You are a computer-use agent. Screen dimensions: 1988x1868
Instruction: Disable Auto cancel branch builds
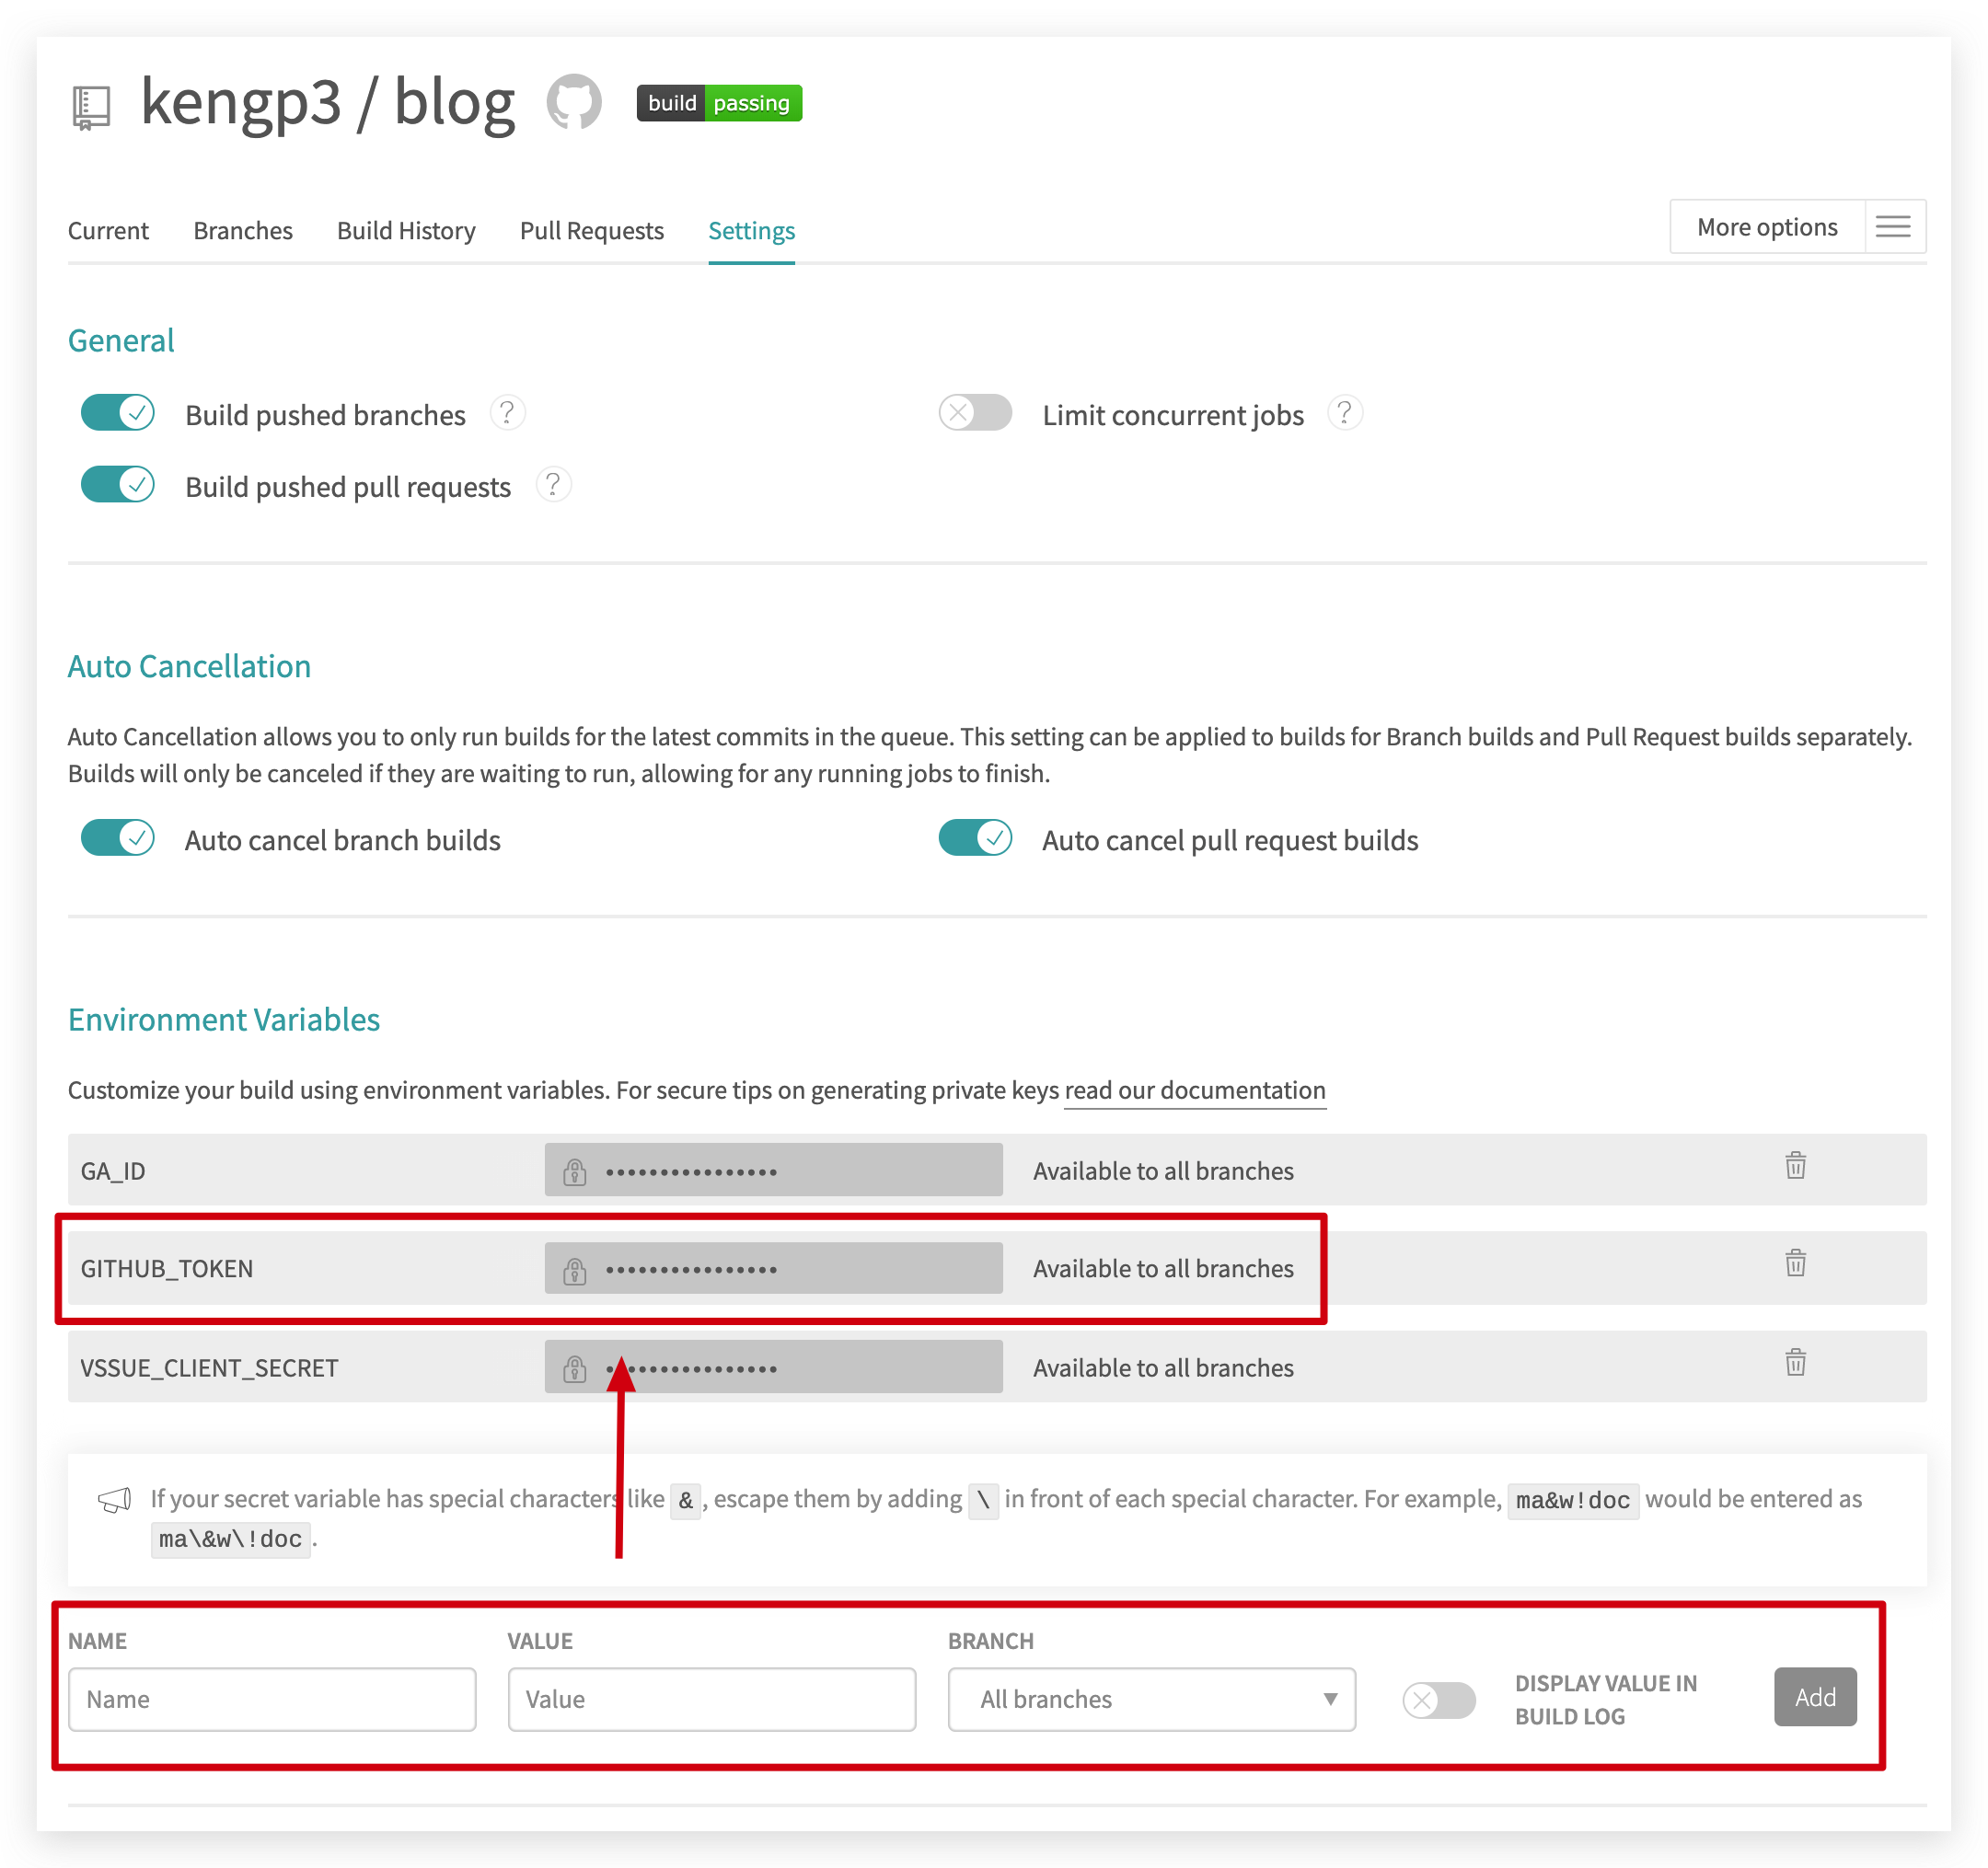(x=118, y=838)
